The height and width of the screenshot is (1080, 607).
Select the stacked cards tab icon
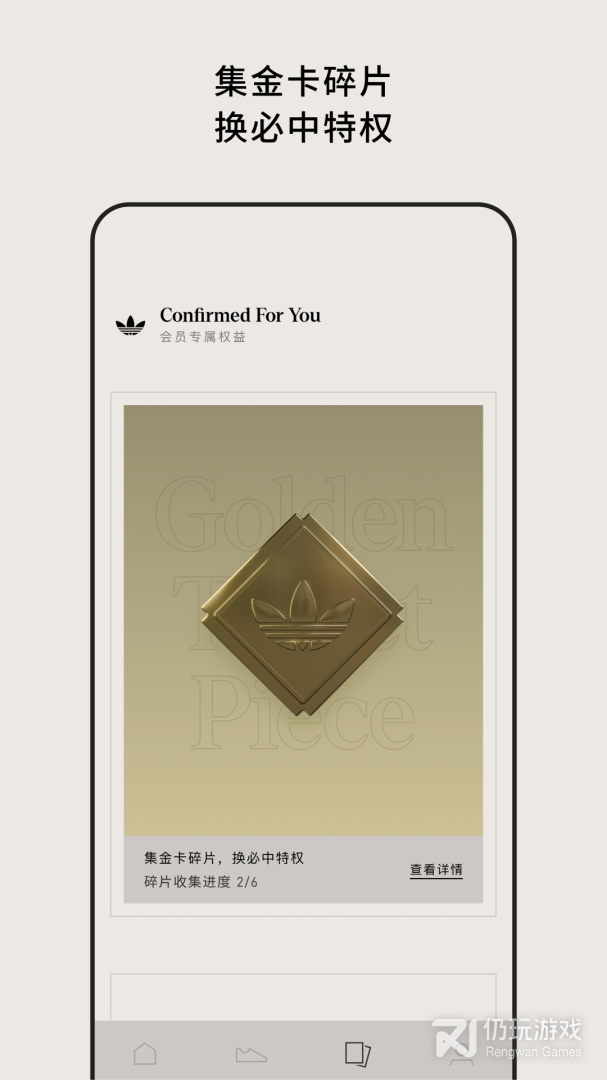pos(358,1054)
